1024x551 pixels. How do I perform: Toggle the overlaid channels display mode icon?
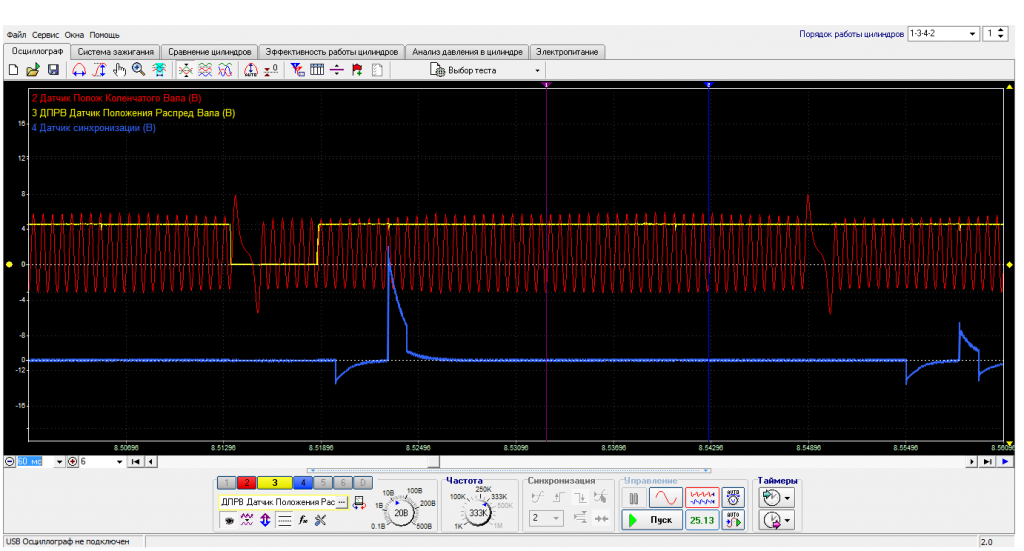185,70
